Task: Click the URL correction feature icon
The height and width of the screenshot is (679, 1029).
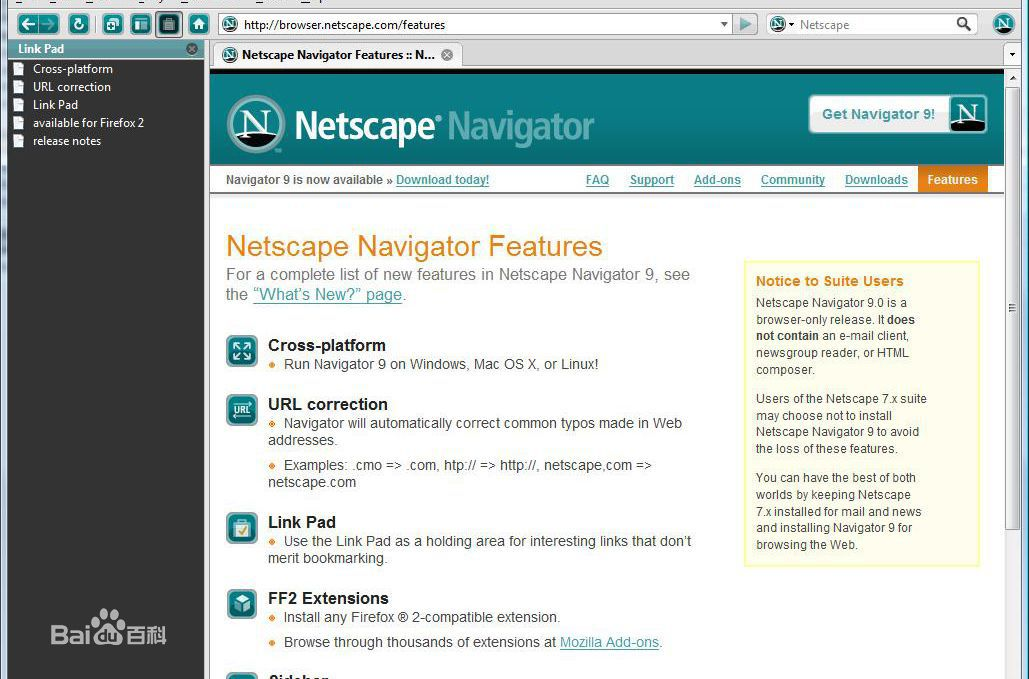Action: (242, 410)
